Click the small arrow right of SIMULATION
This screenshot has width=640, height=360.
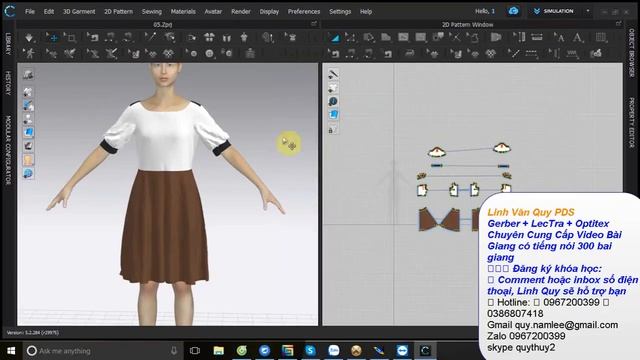click(588, 11)
